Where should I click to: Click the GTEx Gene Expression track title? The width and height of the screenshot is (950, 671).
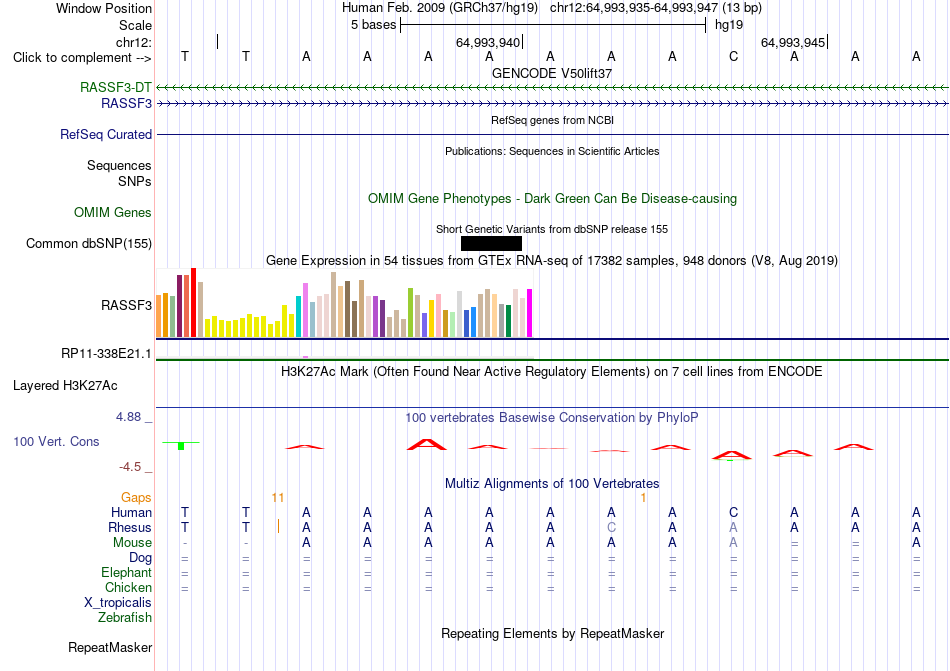pos(552,261)
